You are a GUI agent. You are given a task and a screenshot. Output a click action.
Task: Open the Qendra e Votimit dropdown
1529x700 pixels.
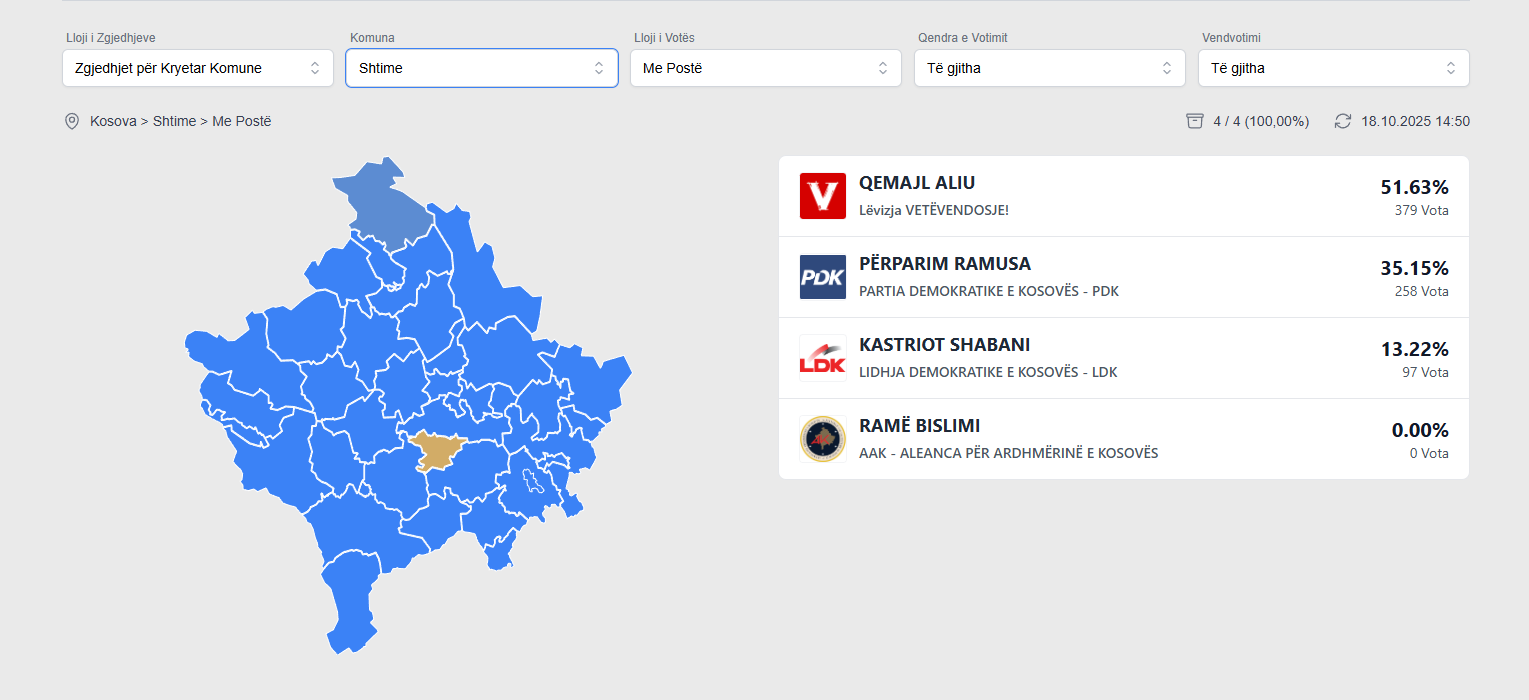1050,68
